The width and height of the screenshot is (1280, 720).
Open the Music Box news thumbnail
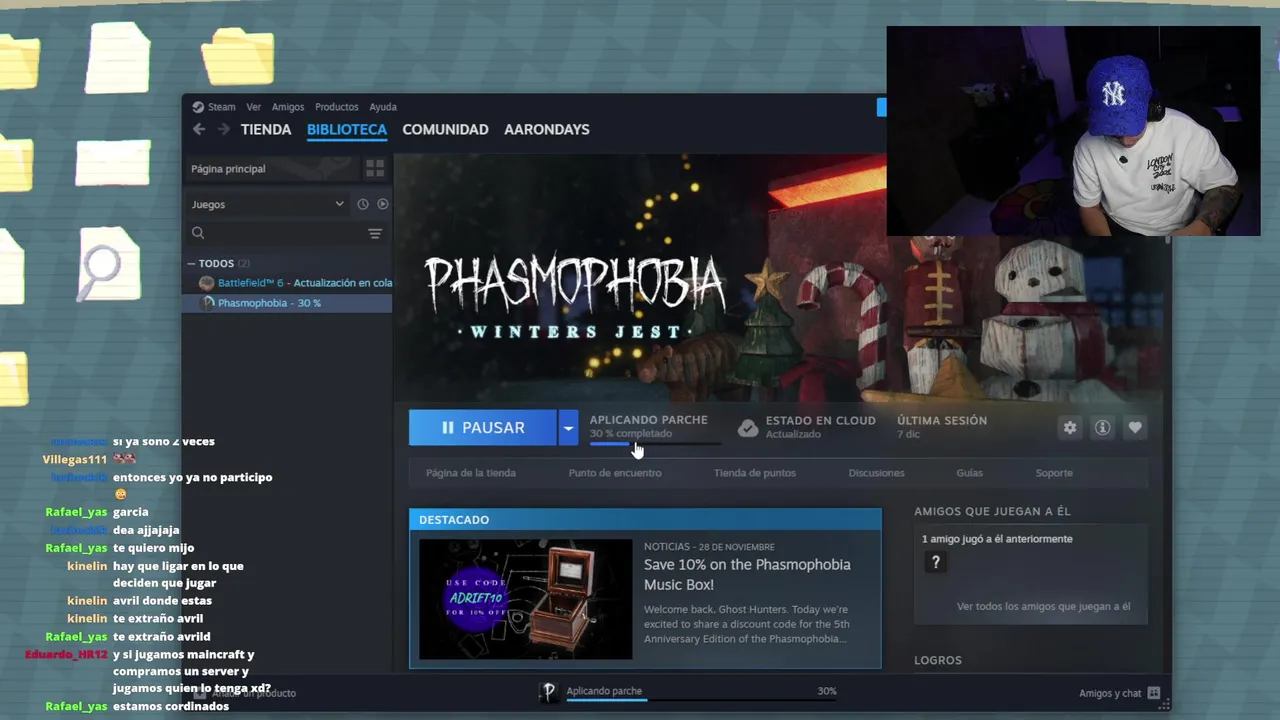526,599
